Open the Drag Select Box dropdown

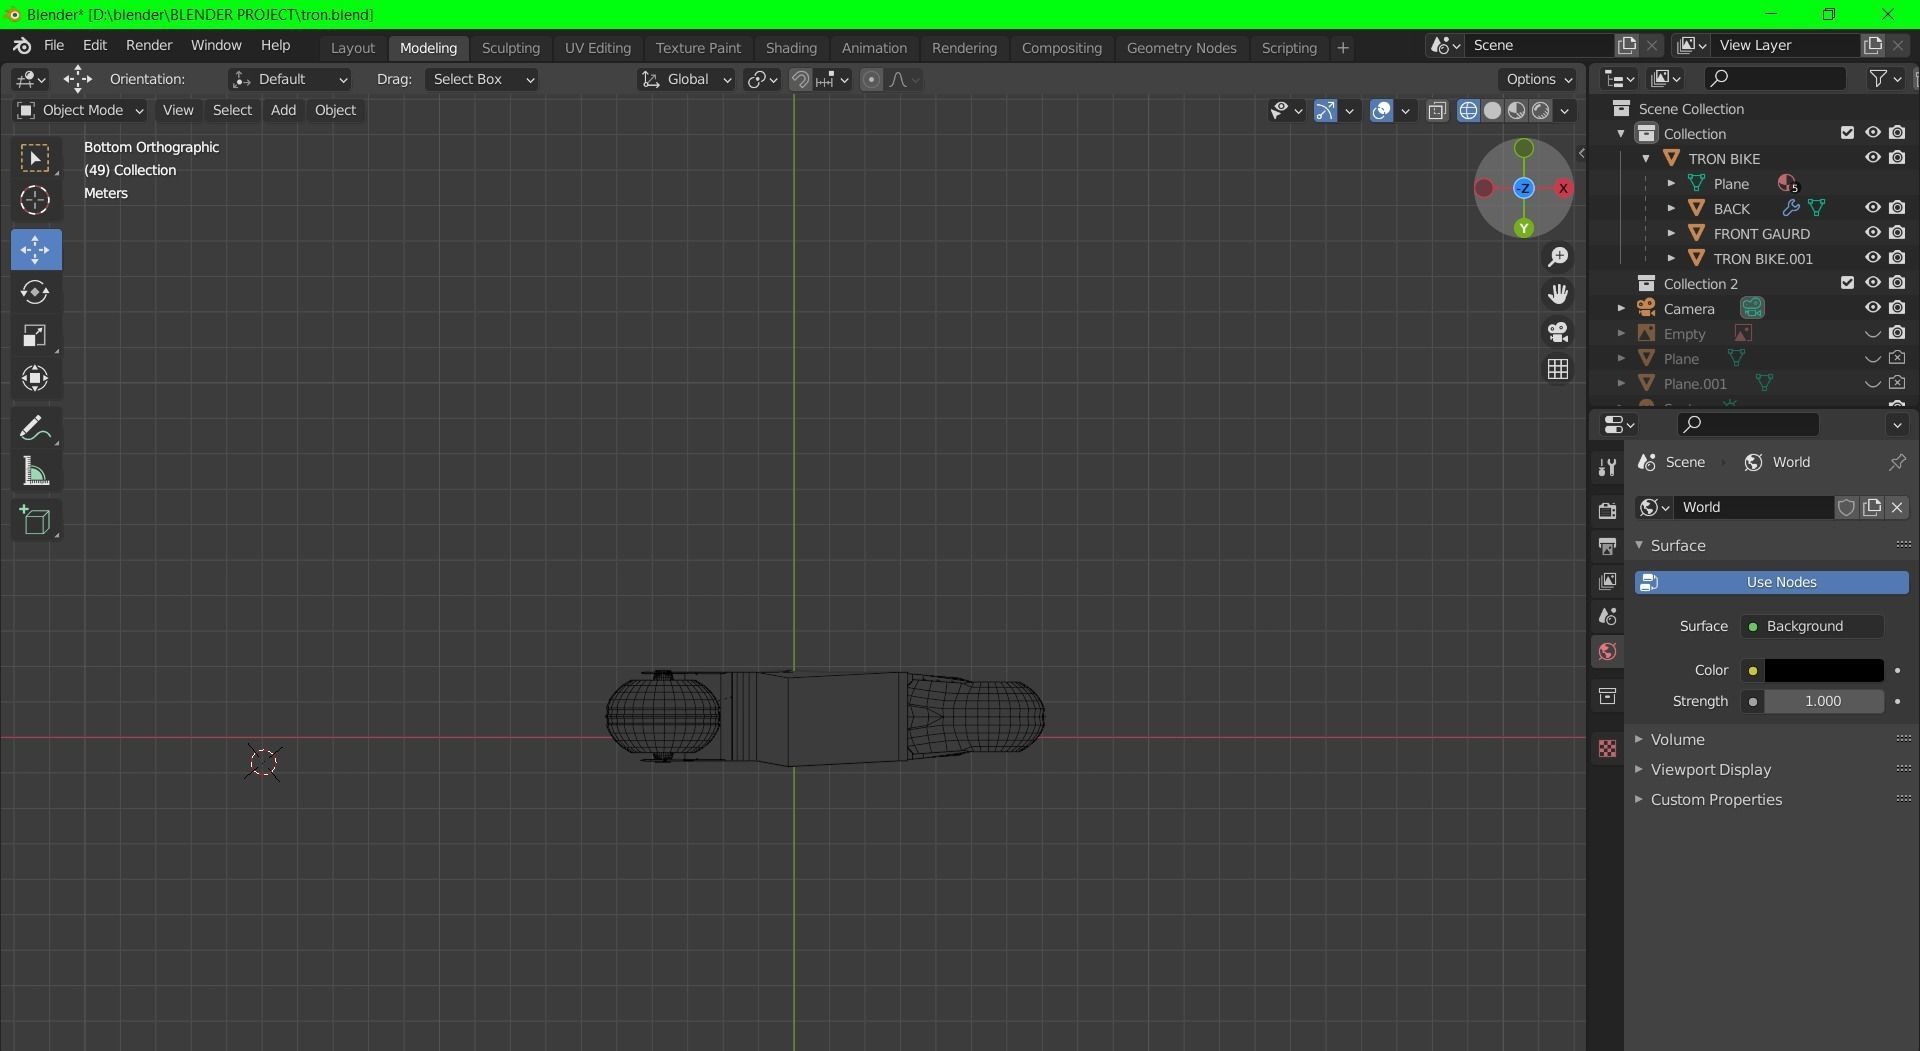[481, 79]
